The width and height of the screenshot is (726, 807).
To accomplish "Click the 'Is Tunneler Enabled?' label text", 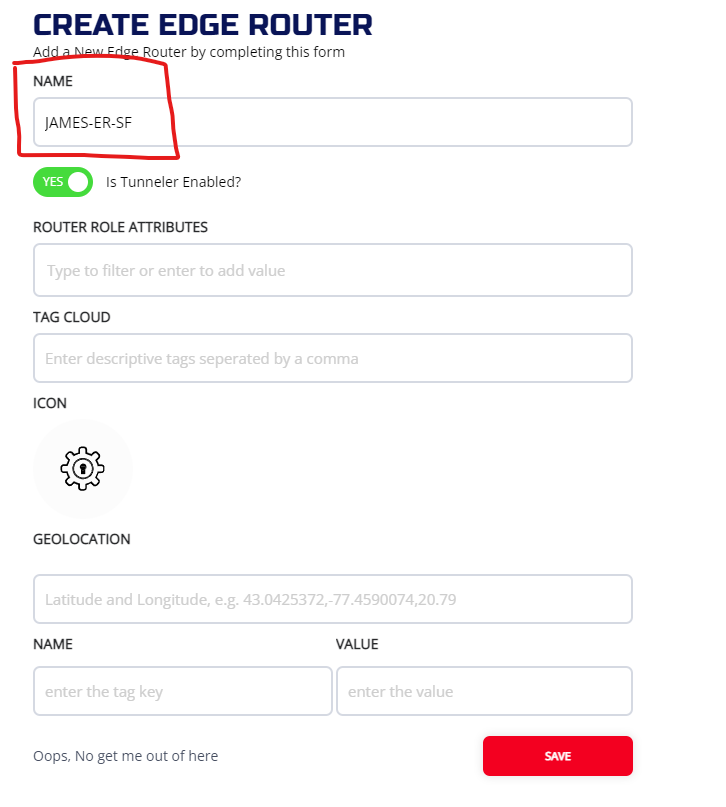I will (173, 182).
